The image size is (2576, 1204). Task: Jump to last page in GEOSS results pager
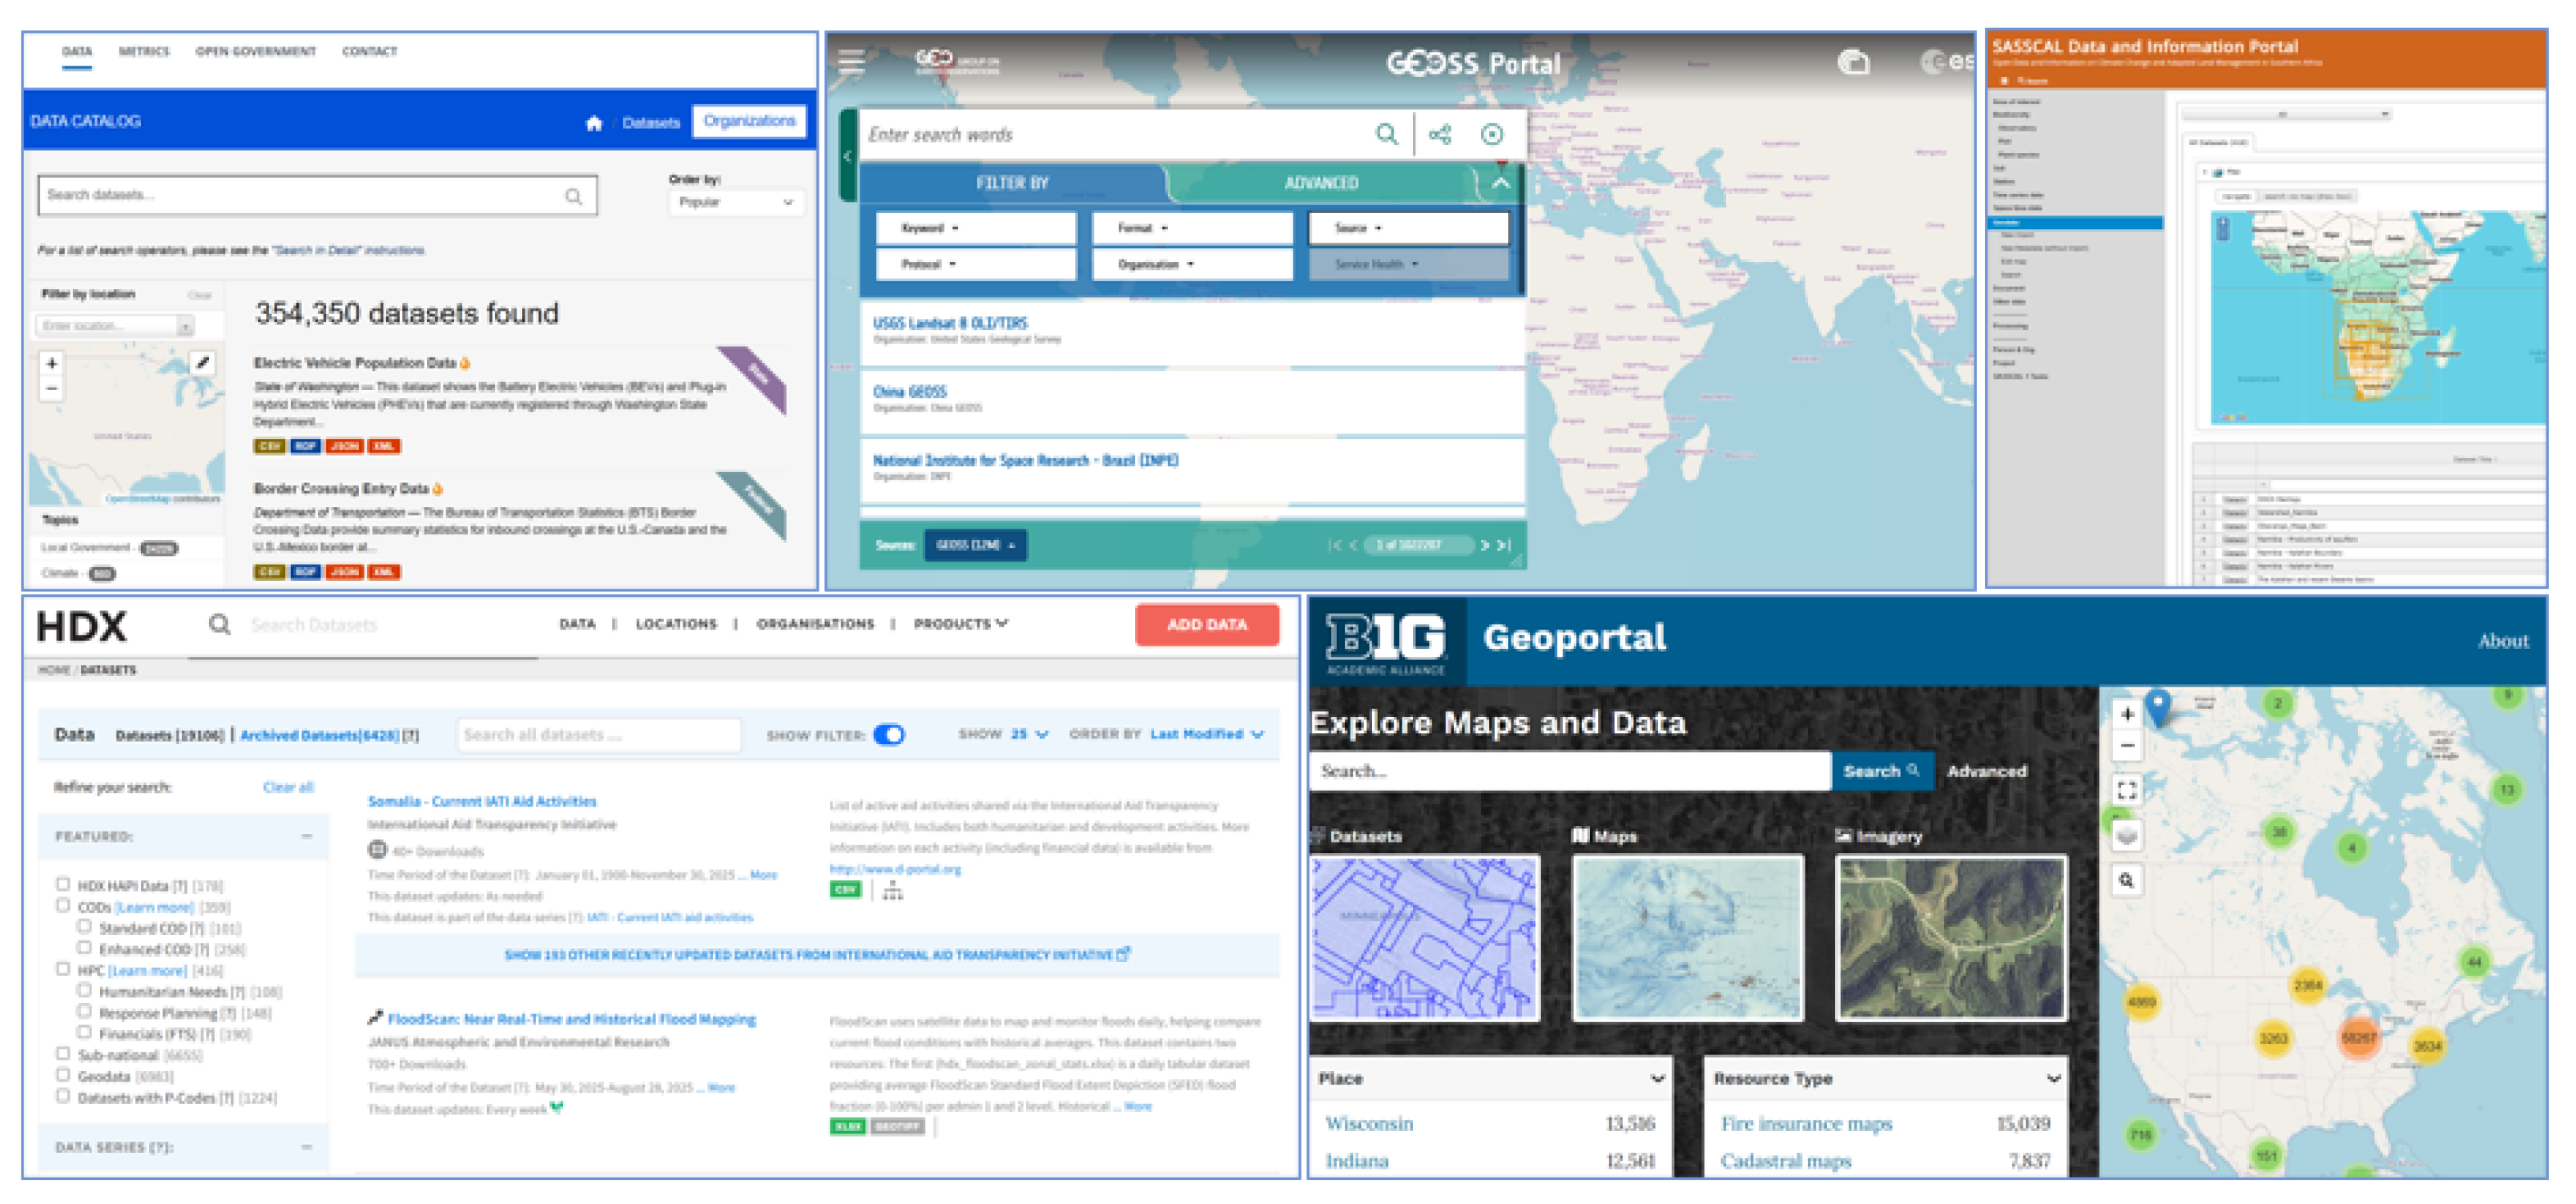click(1503, 545)
